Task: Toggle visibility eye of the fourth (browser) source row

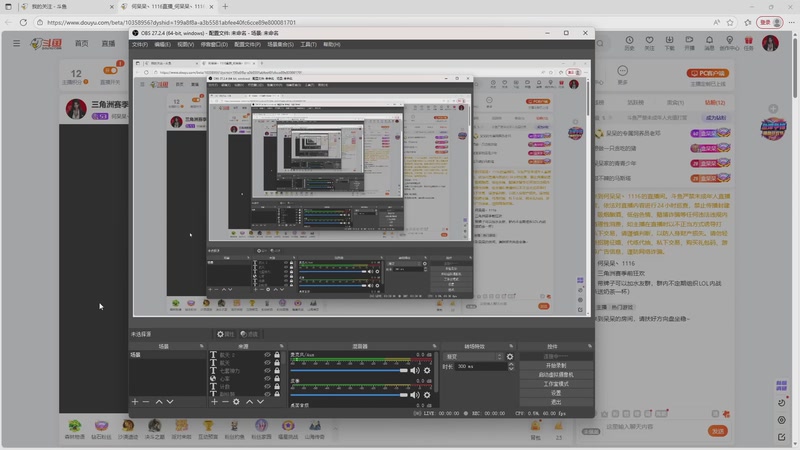Action: [267, 379]
